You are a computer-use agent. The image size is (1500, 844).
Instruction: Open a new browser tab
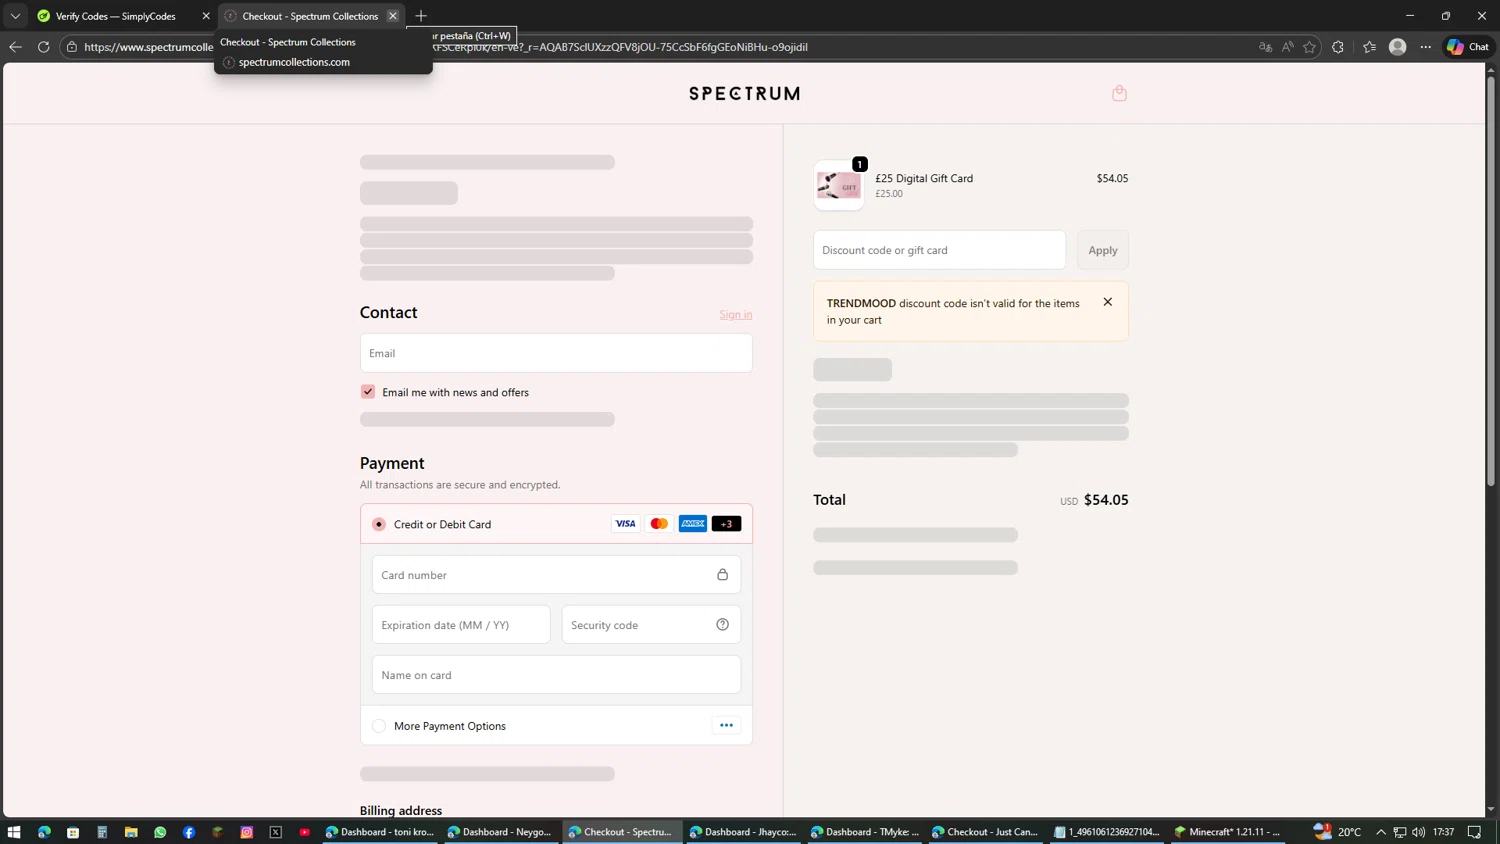(421, 16)
